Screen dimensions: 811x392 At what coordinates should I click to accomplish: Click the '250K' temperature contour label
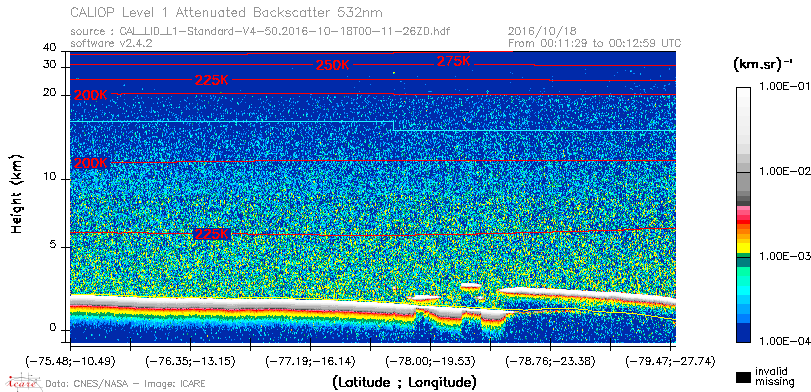coord(332,65)
